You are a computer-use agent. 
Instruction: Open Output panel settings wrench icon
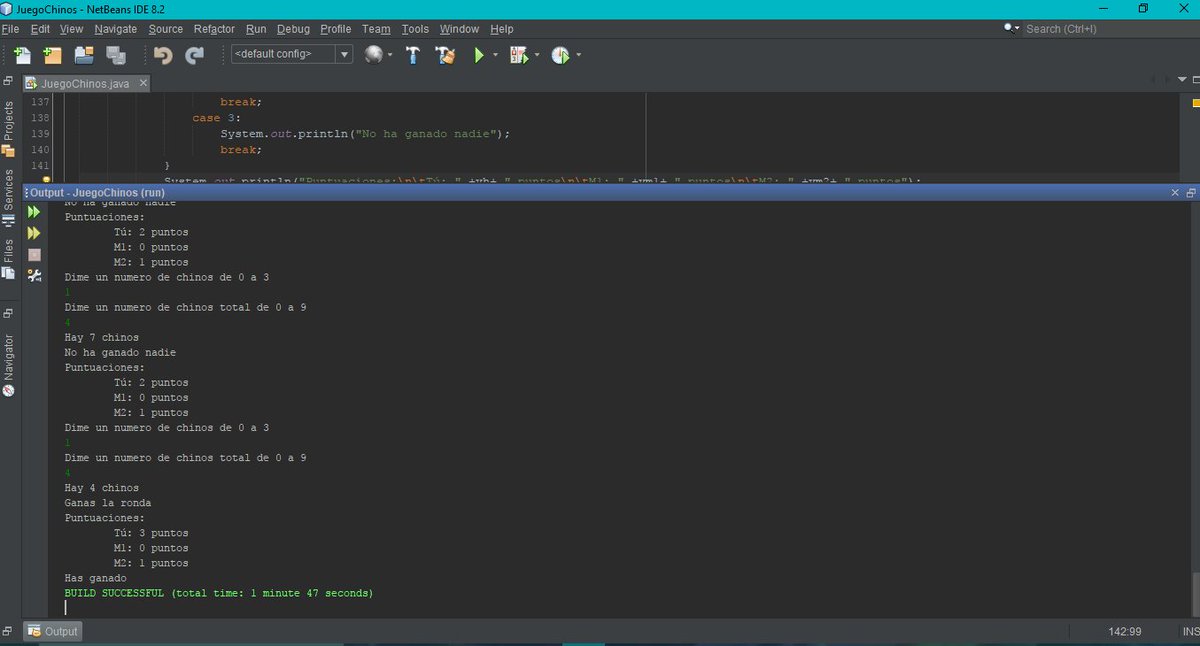pyautogui.click(x=34, y=275)
